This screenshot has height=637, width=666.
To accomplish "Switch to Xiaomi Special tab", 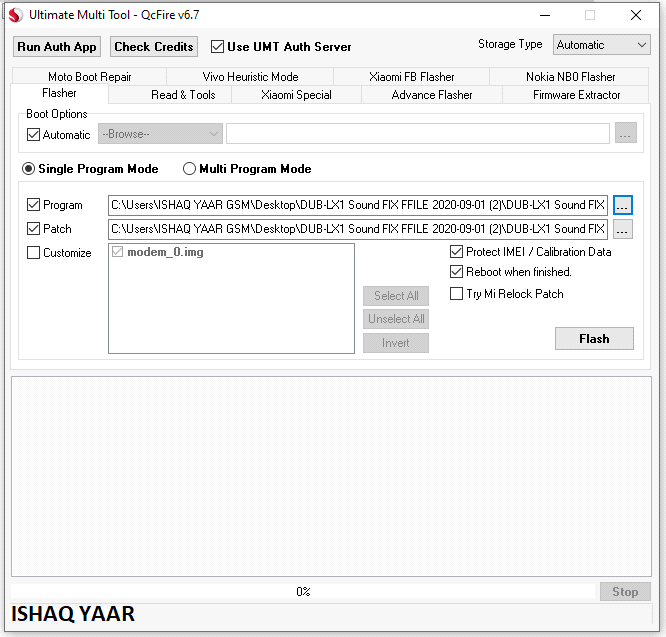I will pyautogui.click(x=296, y=95).
